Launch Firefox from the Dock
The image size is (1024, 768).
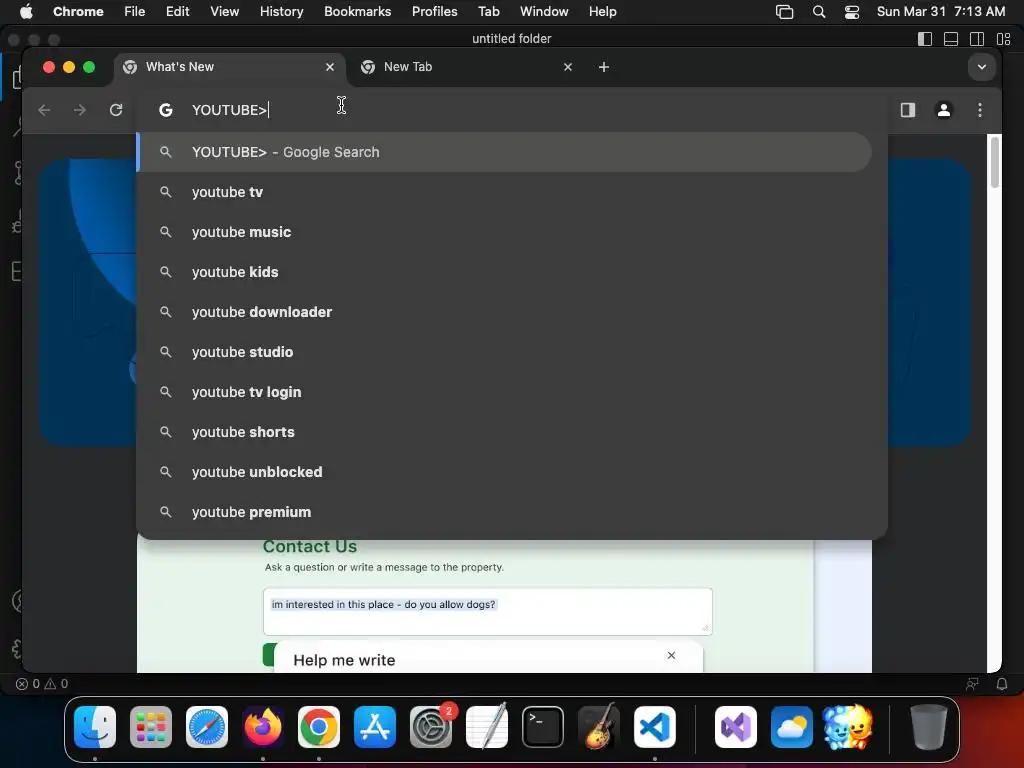263,727
